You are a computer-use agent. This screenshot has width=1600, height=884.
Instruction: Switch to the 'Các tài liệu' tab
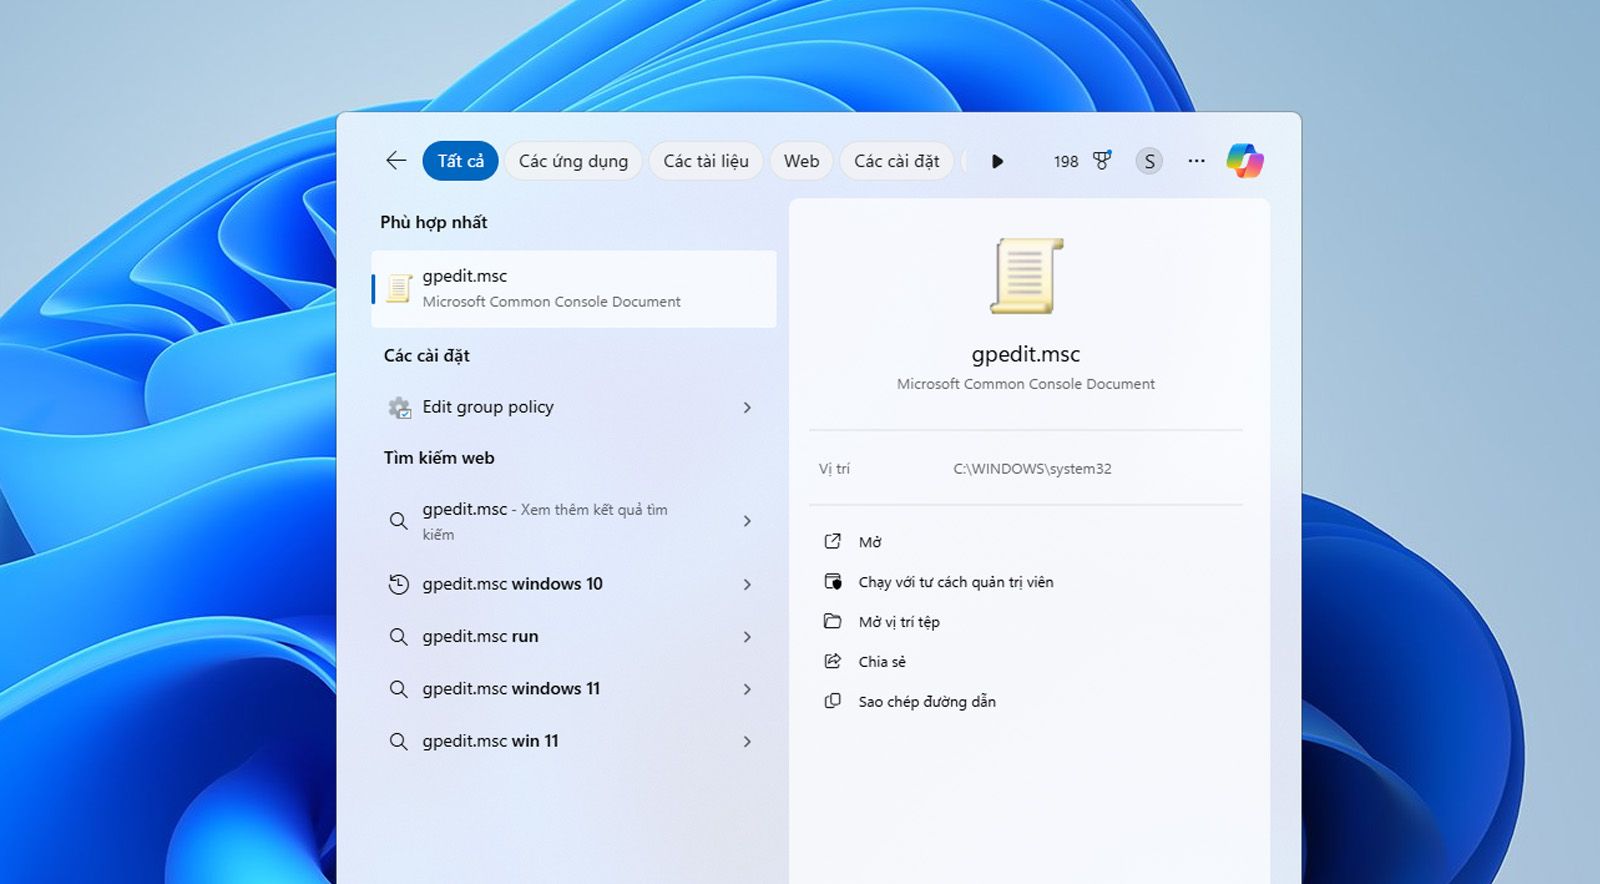[706, 161]
